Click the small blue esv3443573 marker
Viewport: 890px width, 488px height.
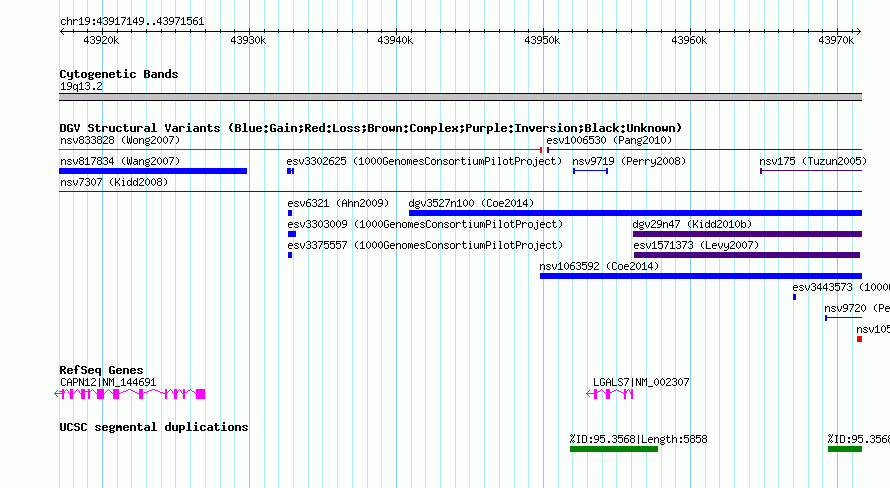(794, 297)
